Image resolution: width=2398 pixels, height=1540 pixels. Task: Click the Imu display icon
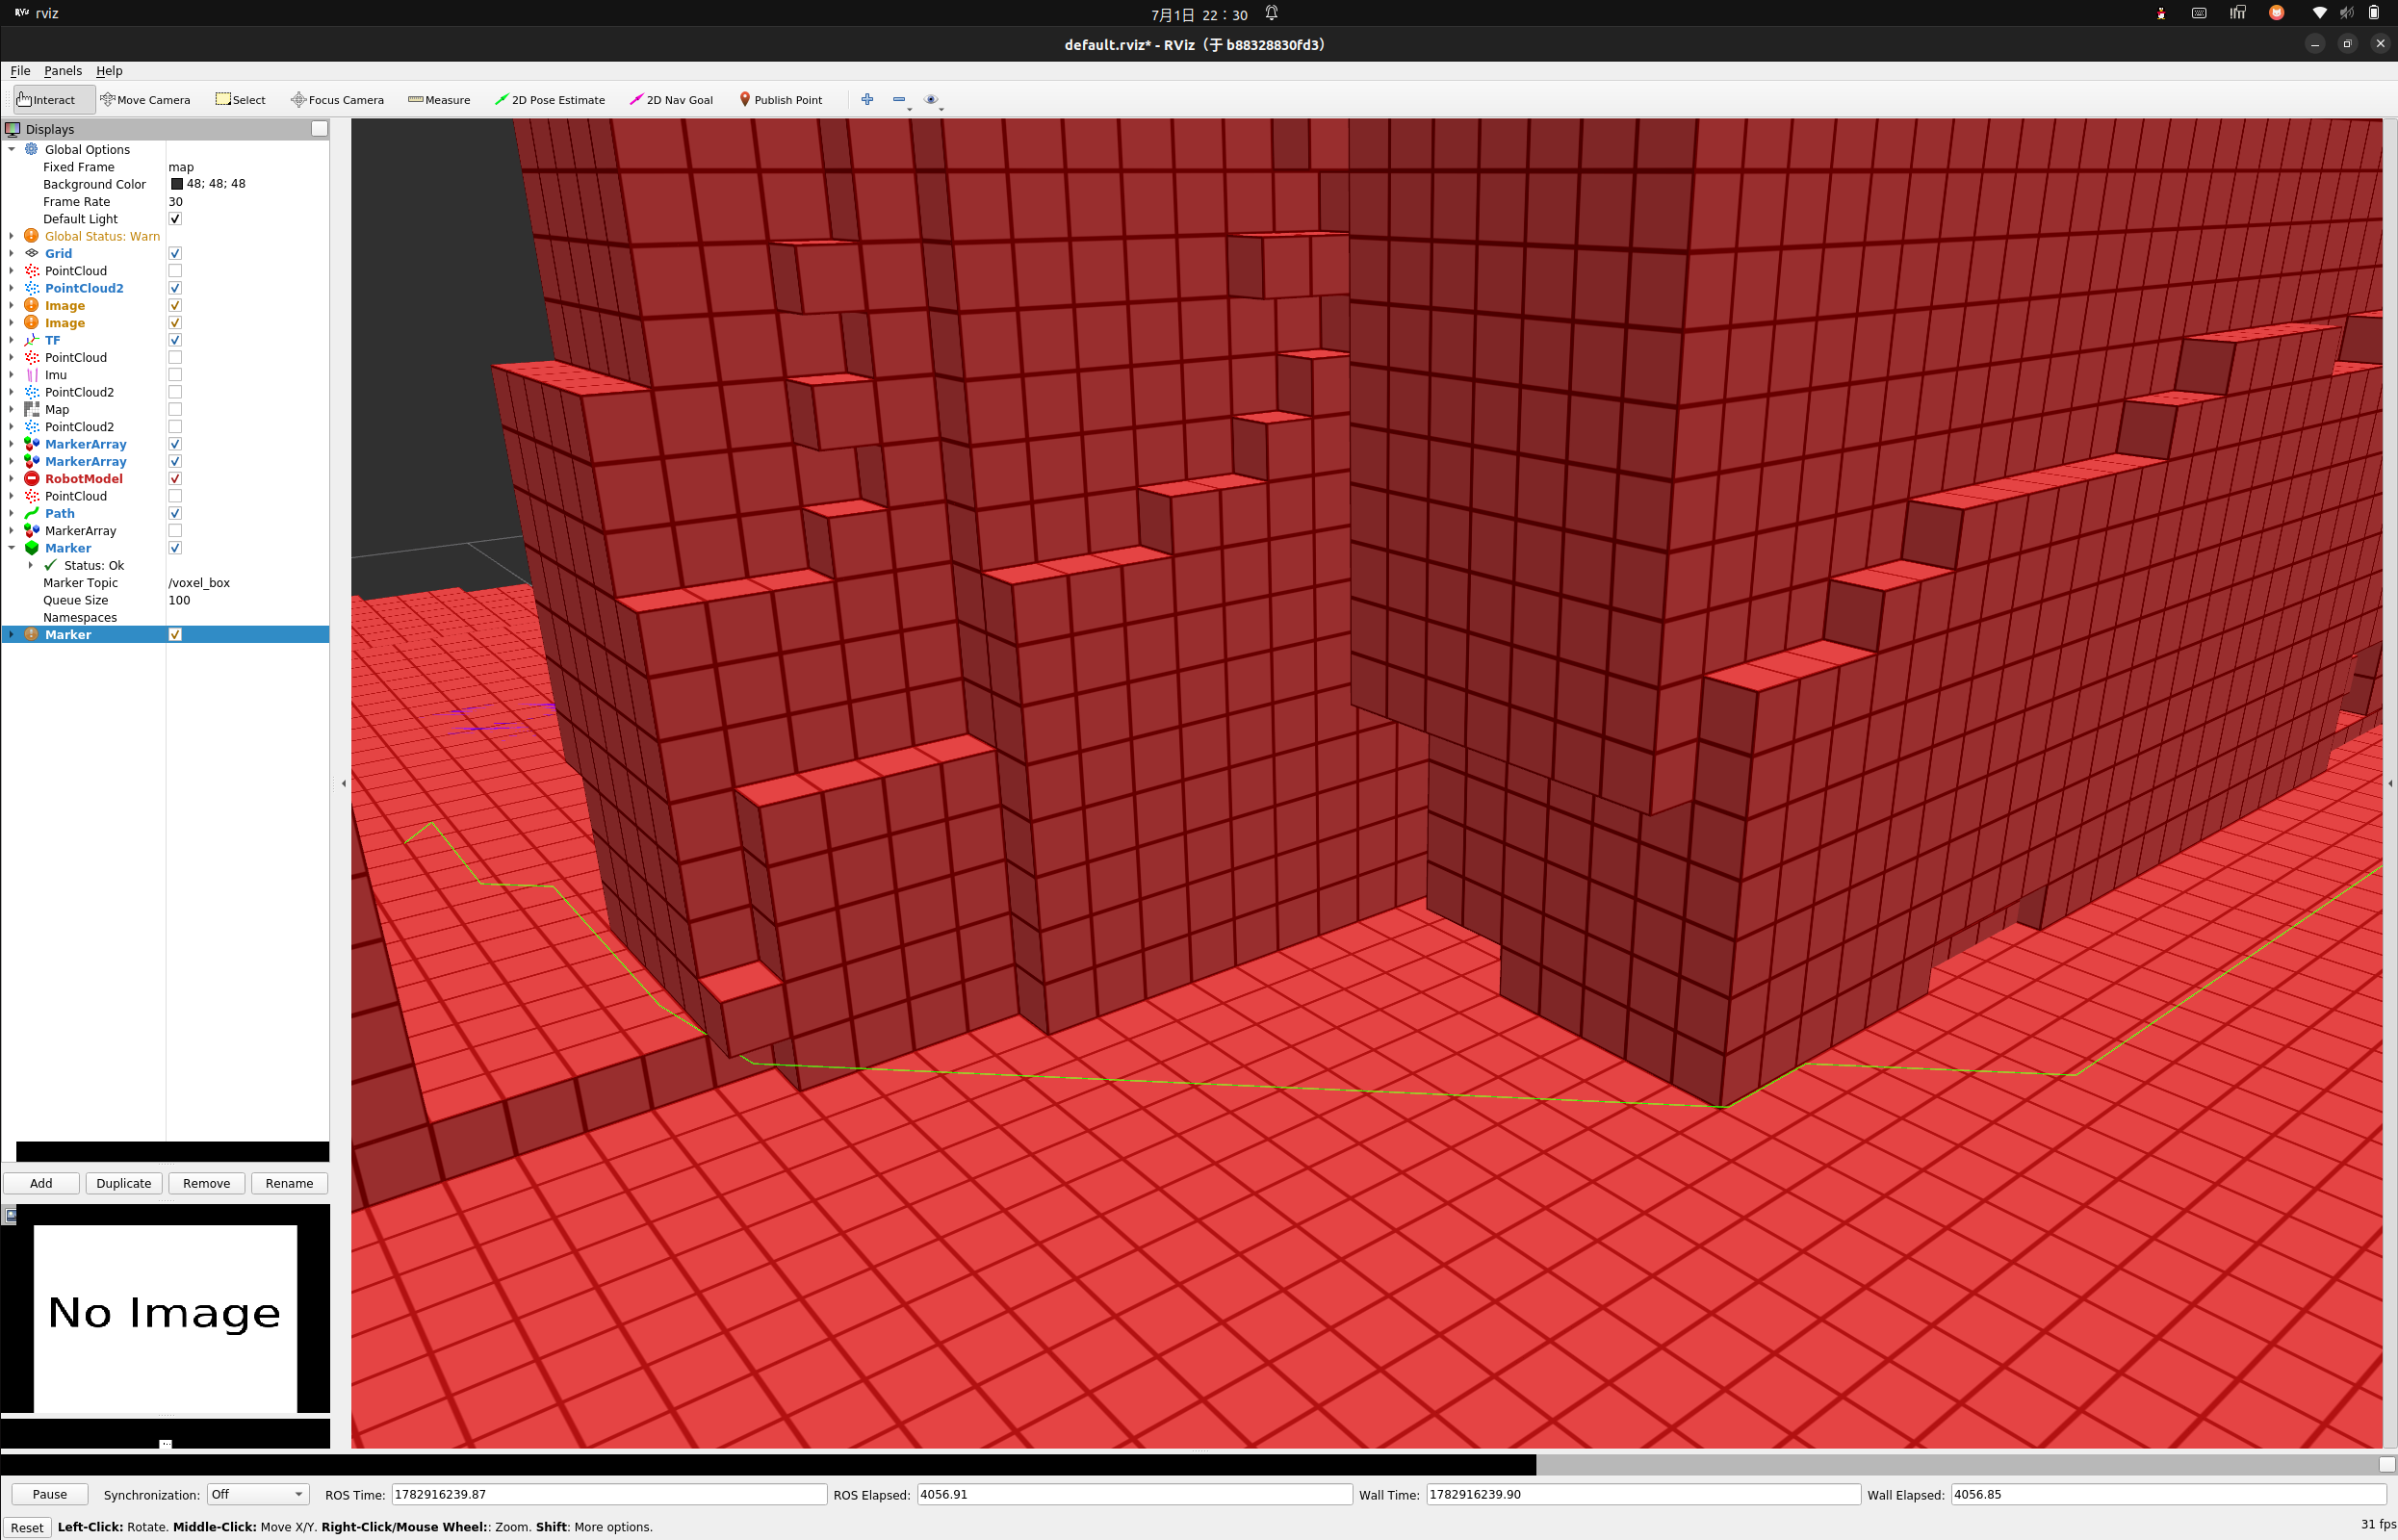(x=32, y=375)
